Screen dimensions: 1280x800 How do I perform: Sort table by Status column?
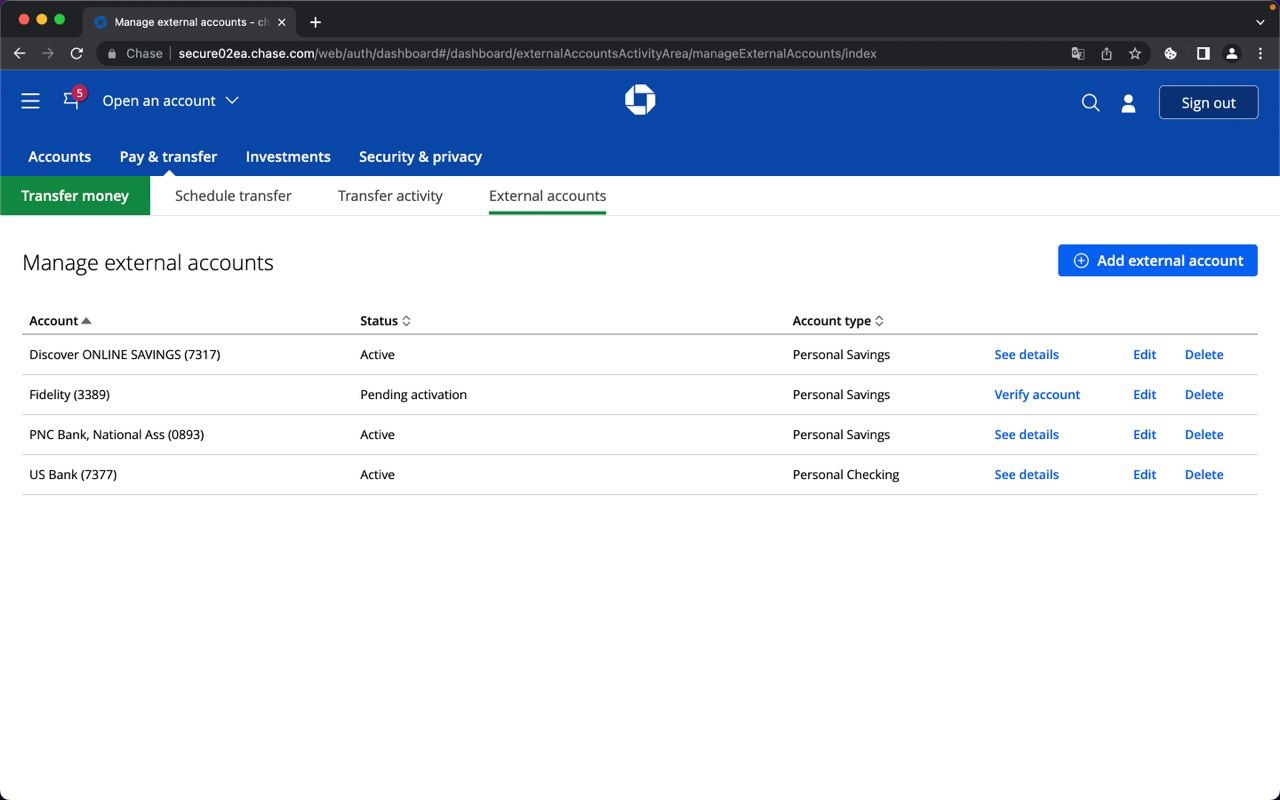pos(385,321)
